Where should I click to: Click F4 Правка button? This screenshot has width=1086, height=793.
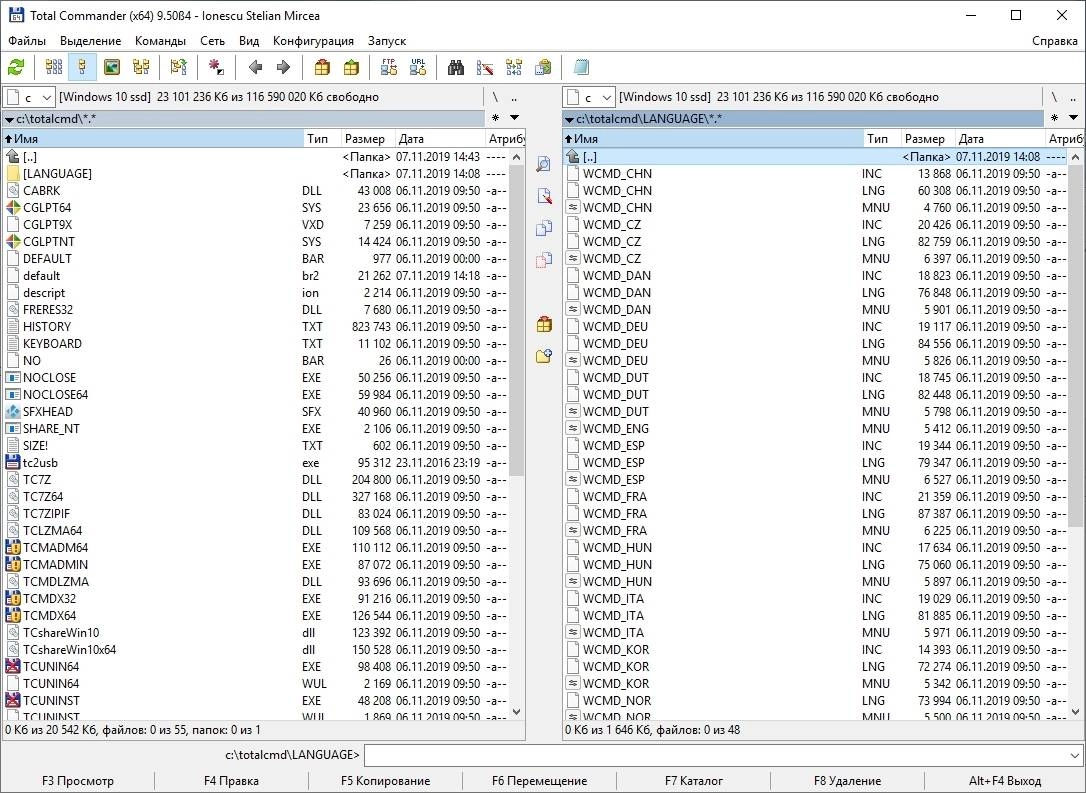pyautogui.click(x=231, y=781)
